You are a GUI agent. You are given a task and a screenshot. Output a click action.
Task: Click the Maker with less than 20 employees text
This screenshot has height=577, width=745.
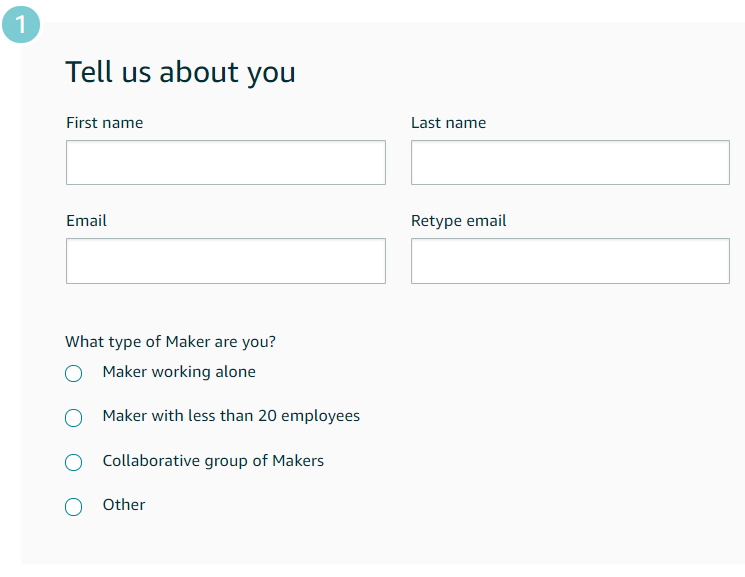point(231,416)
